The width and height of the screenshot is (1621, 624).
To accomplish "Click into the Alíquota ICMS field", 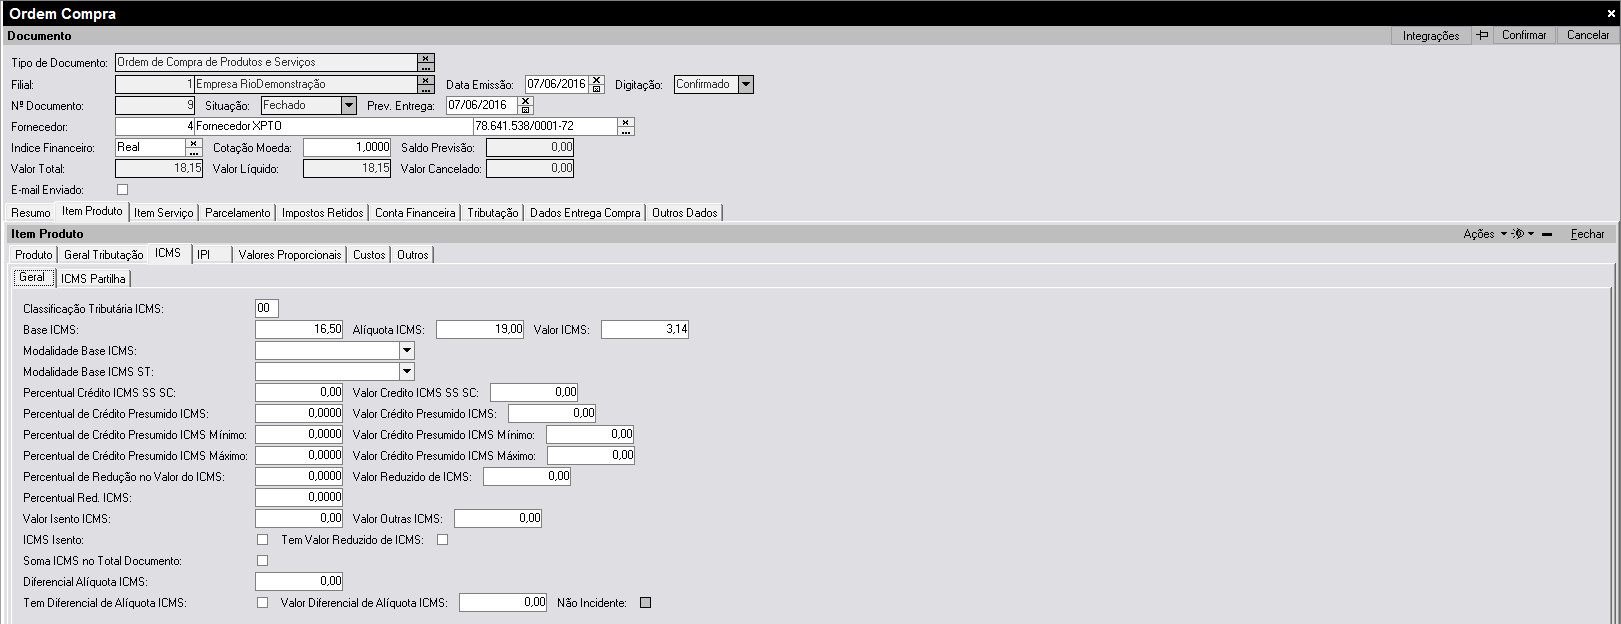I will pyautogui.click(x=480, y=329).
